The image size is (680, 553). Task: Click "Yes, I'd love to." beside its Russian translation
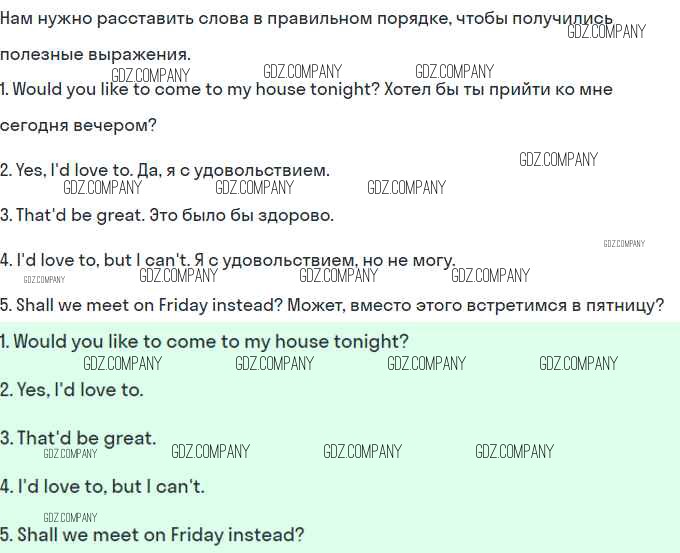(72, 171)
